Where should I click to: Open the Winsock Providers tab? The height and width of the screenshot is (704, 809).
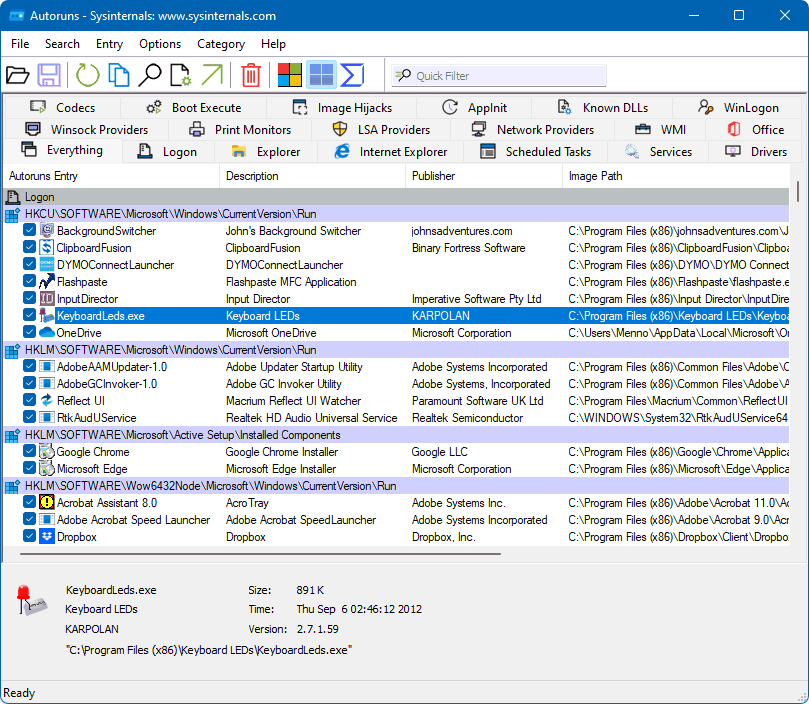[86, 130]
